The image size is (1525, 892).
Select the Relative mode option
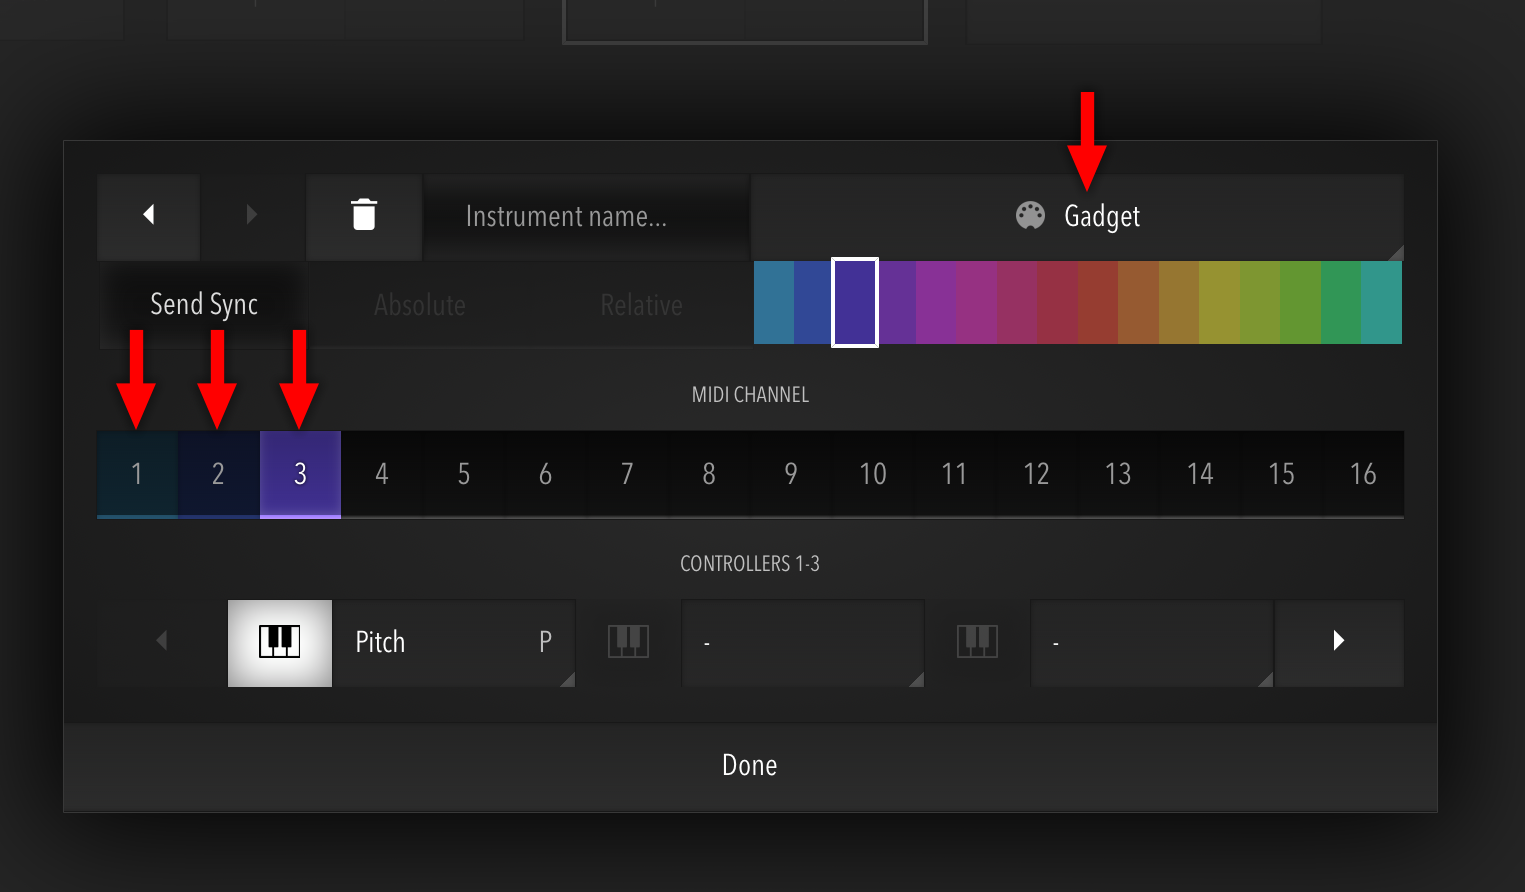pyautogui.click(x=642, y=305)
